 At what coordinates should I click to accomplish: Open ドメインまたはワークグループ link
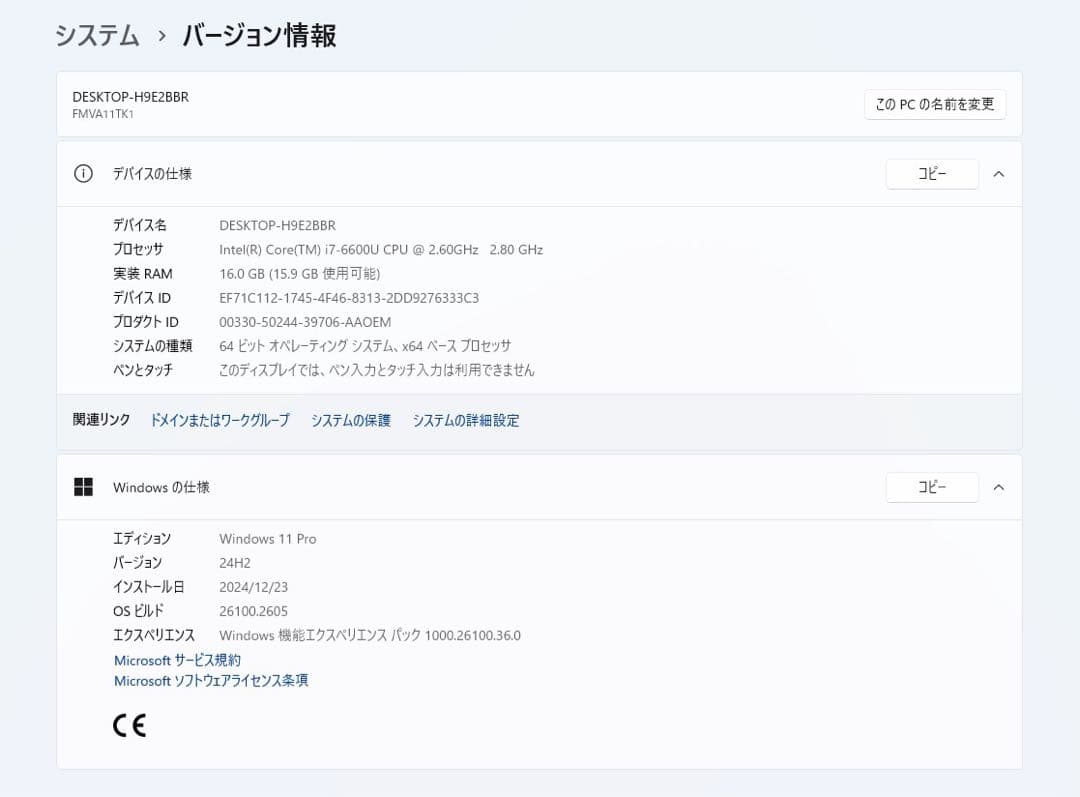point(219,420)
